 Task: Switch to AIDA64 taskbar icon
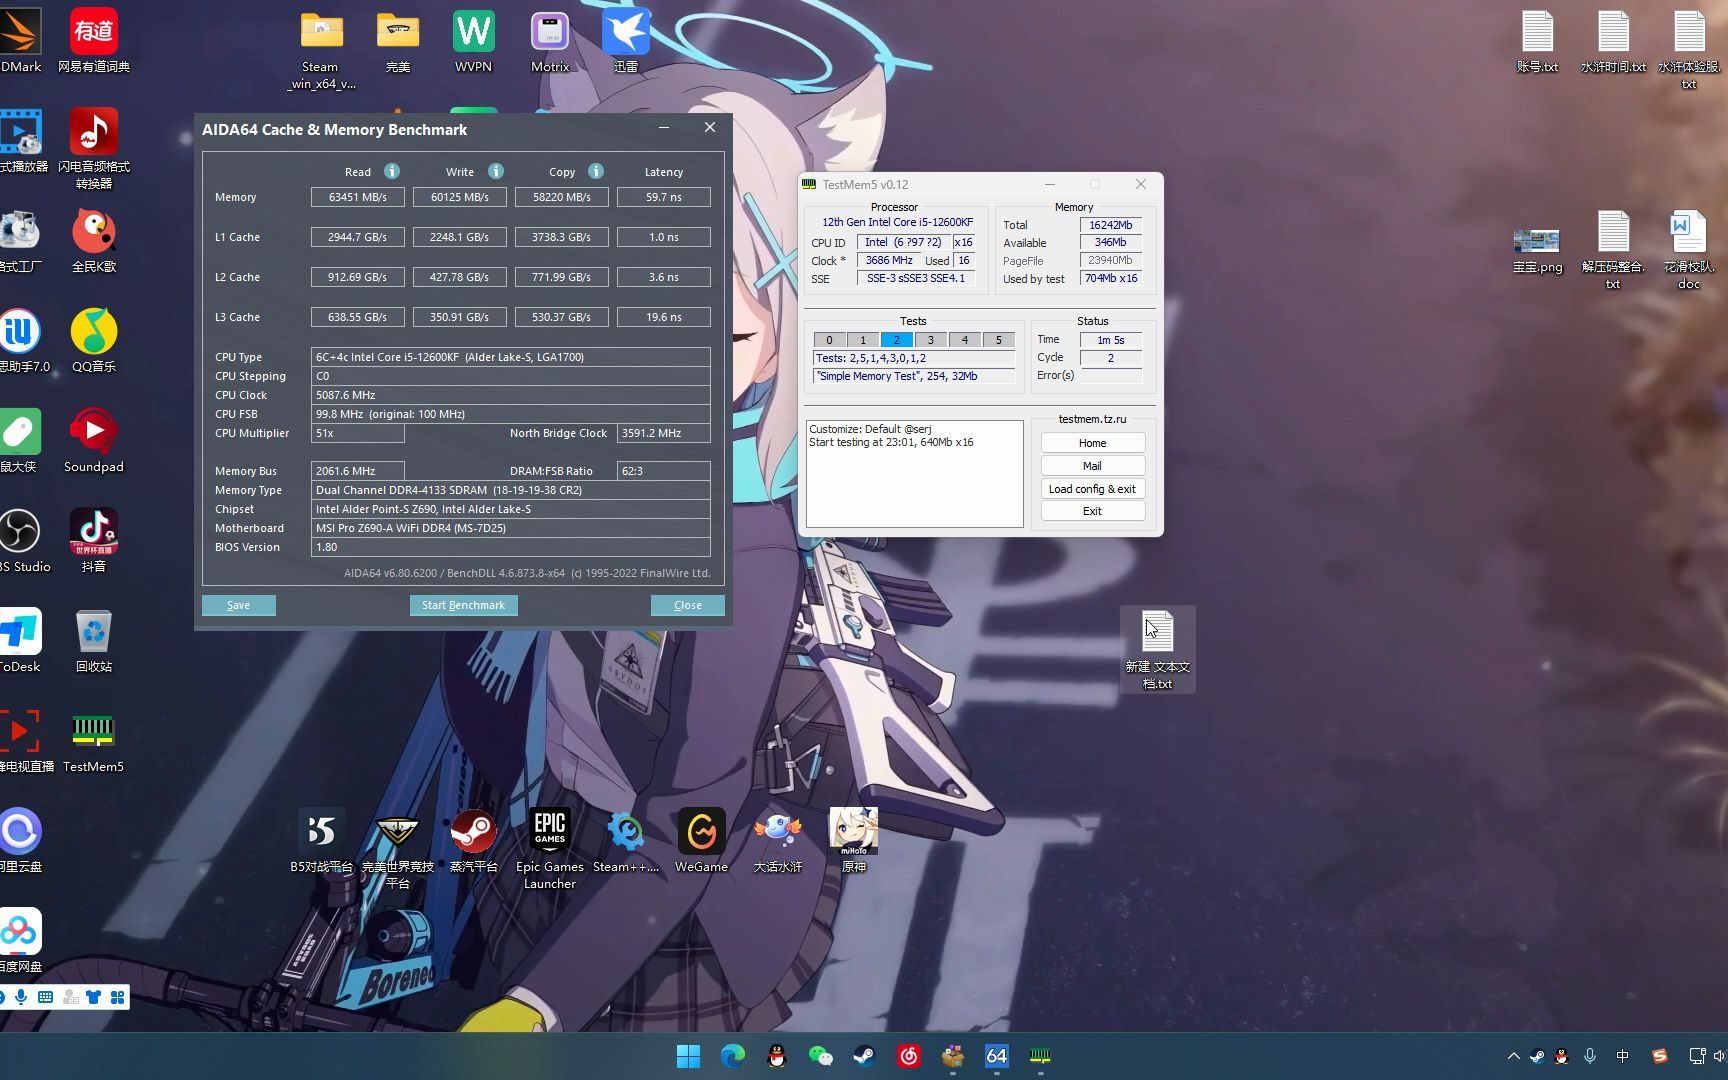[996, 1056]
